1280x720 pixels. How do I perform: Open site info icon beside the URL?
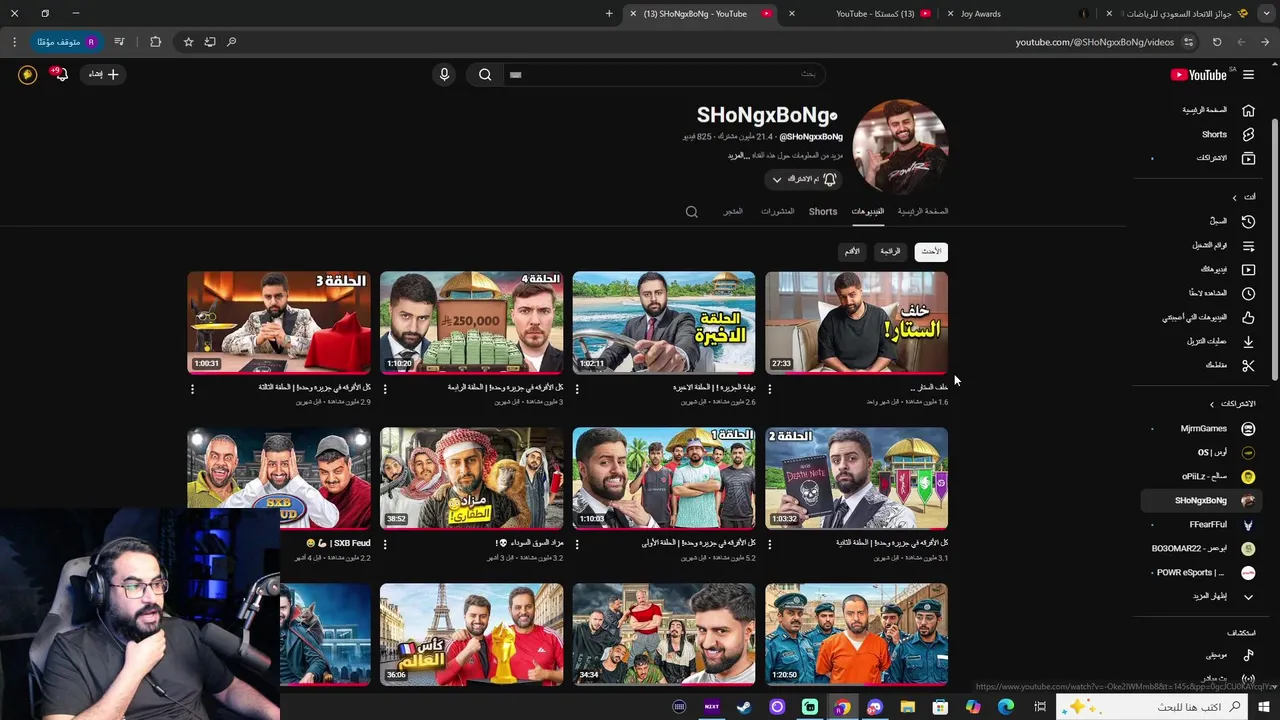[x=1188, y=42]
